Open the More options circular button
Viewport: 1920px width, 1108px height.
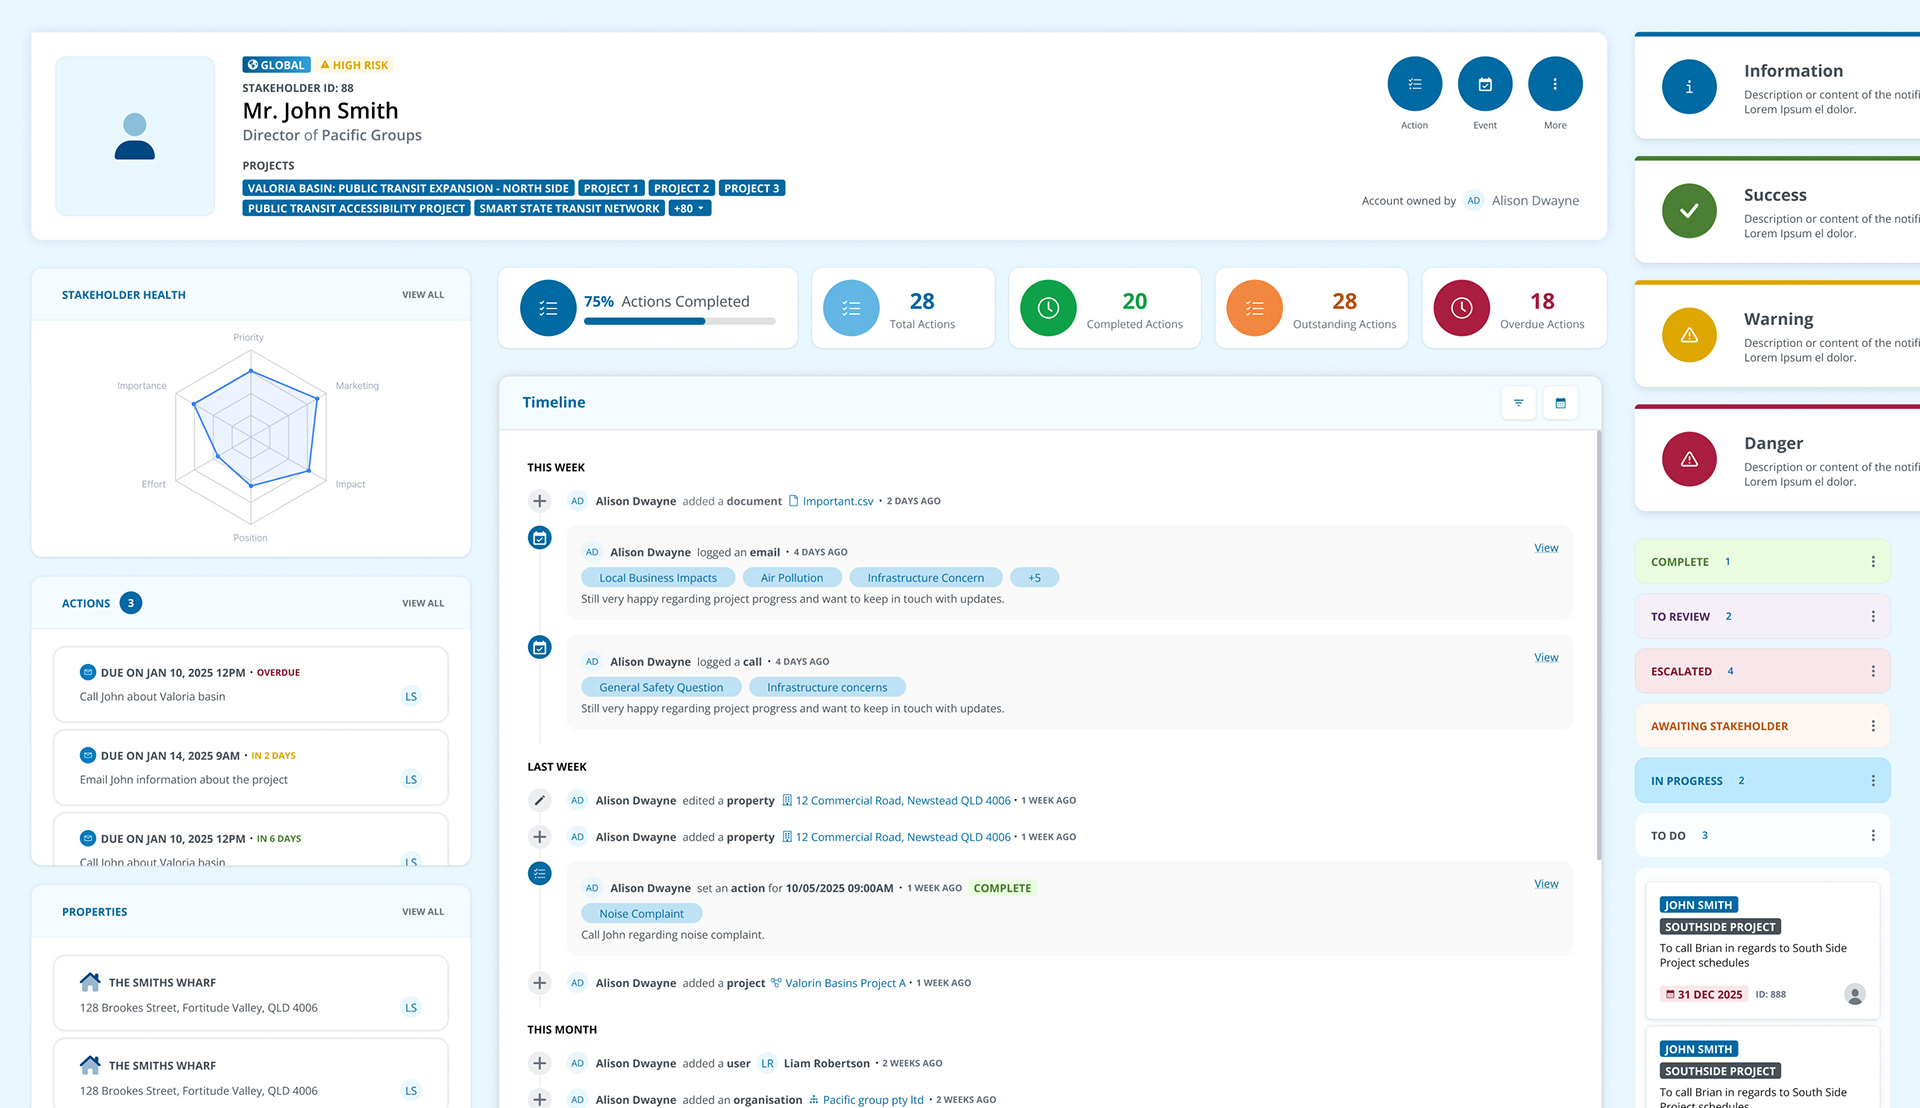[x=1555, y=84]
